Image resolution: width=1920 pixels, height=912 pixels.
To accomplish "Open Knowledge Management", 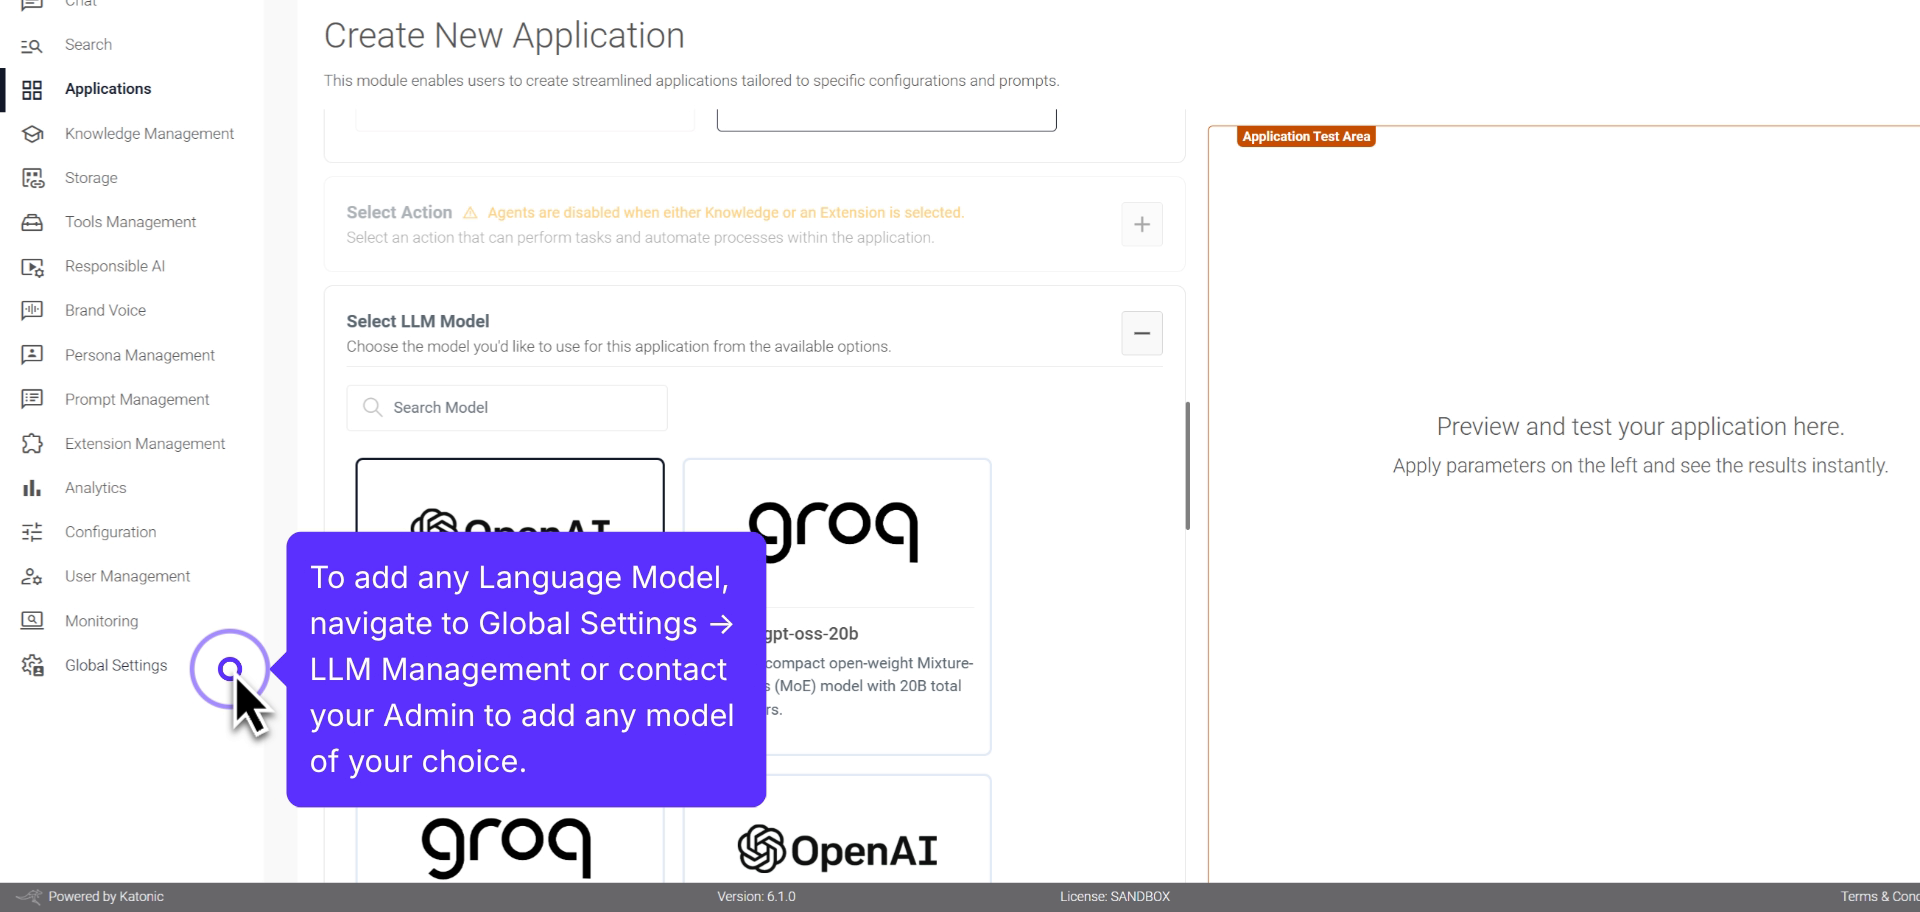I will click(148, 133).
